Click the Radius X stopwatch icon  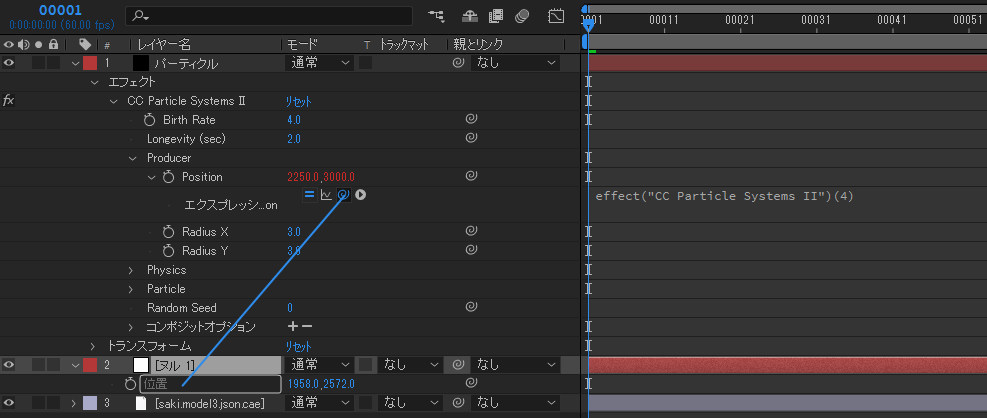click(x=169, y=232)
